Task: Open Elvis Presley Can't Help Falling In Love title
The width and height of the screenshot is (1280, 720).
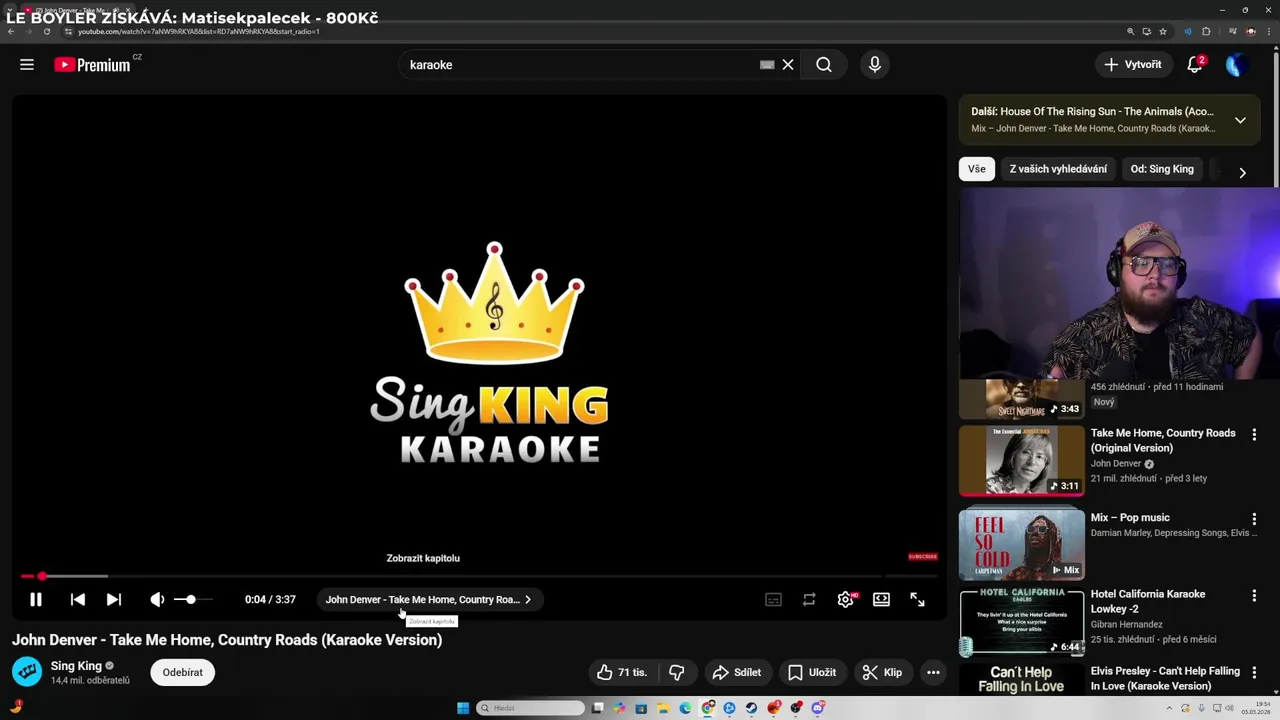Action: pos(1165,678)
